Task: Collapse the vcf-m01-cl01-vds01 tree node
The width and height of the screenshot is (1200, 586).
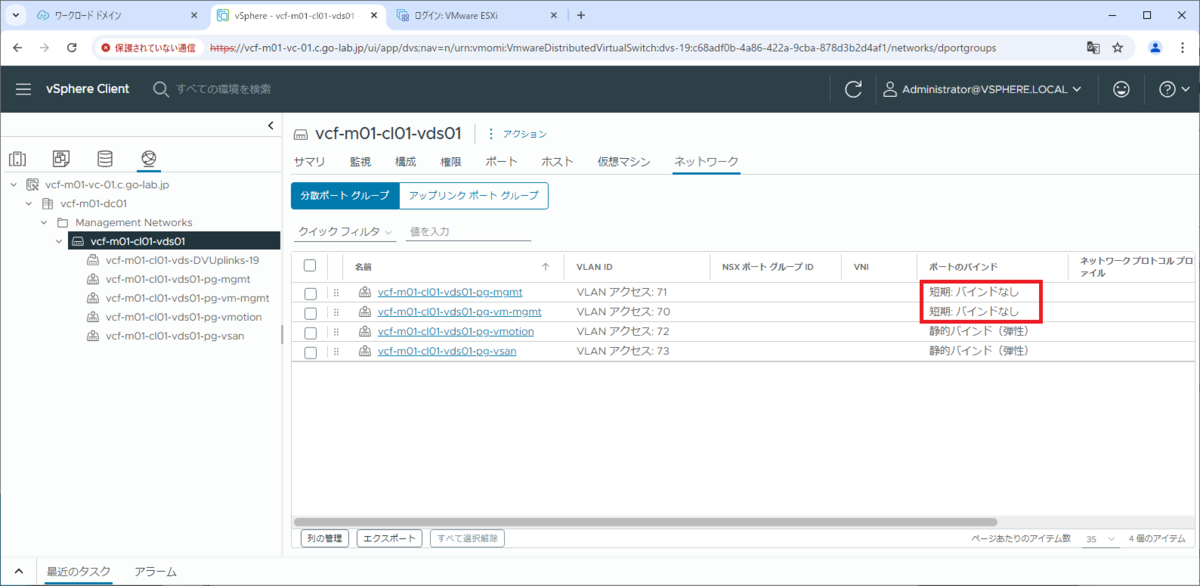Action: click(60, 241)
